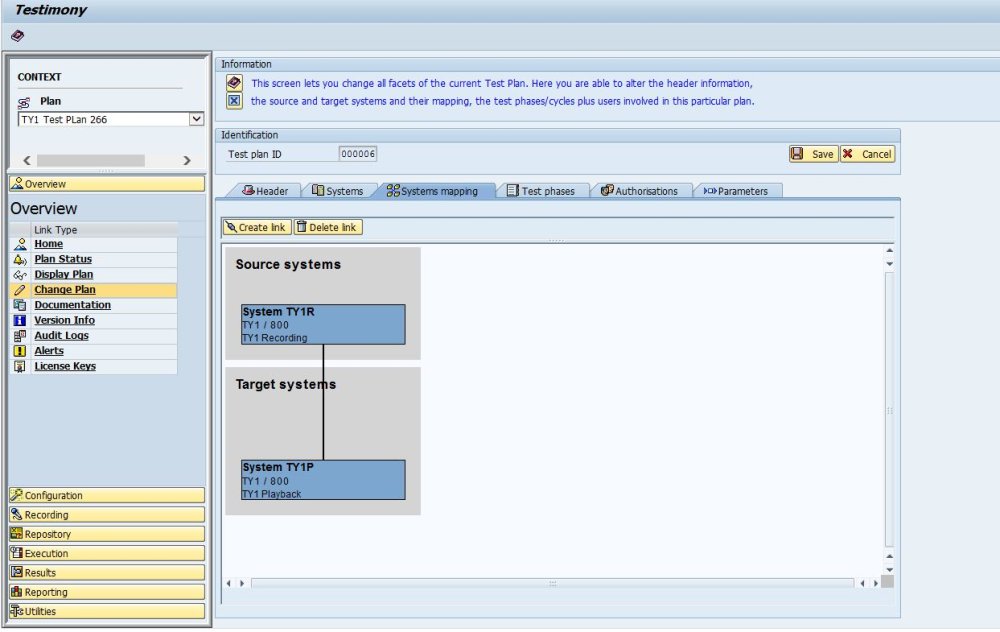Expand the Execution section
Image resolution: width=1000 pixels, height=632 pixels.
pos(107,554)
